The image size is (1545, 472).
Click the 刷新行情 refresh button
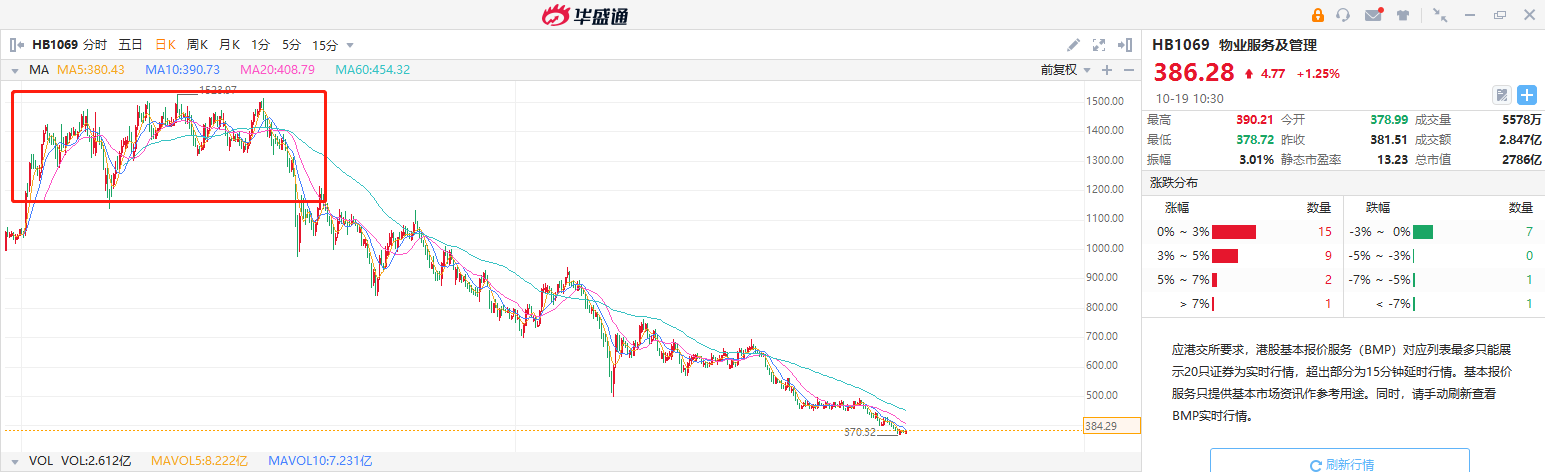(x=1340, y=464)
